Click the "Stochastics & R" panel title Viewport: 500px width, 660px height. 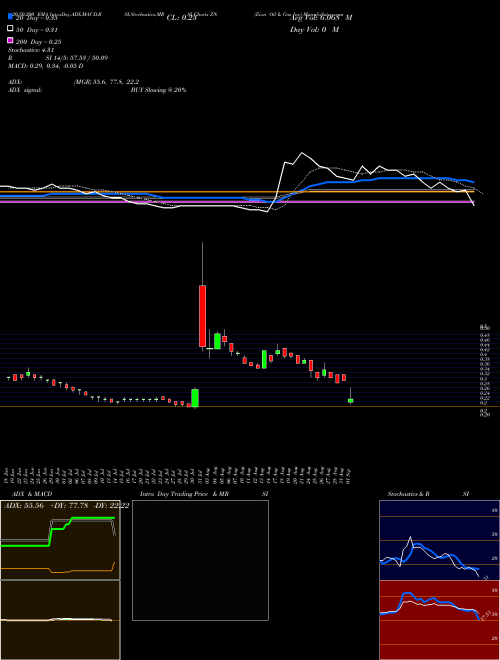click(x=408, y=494)
